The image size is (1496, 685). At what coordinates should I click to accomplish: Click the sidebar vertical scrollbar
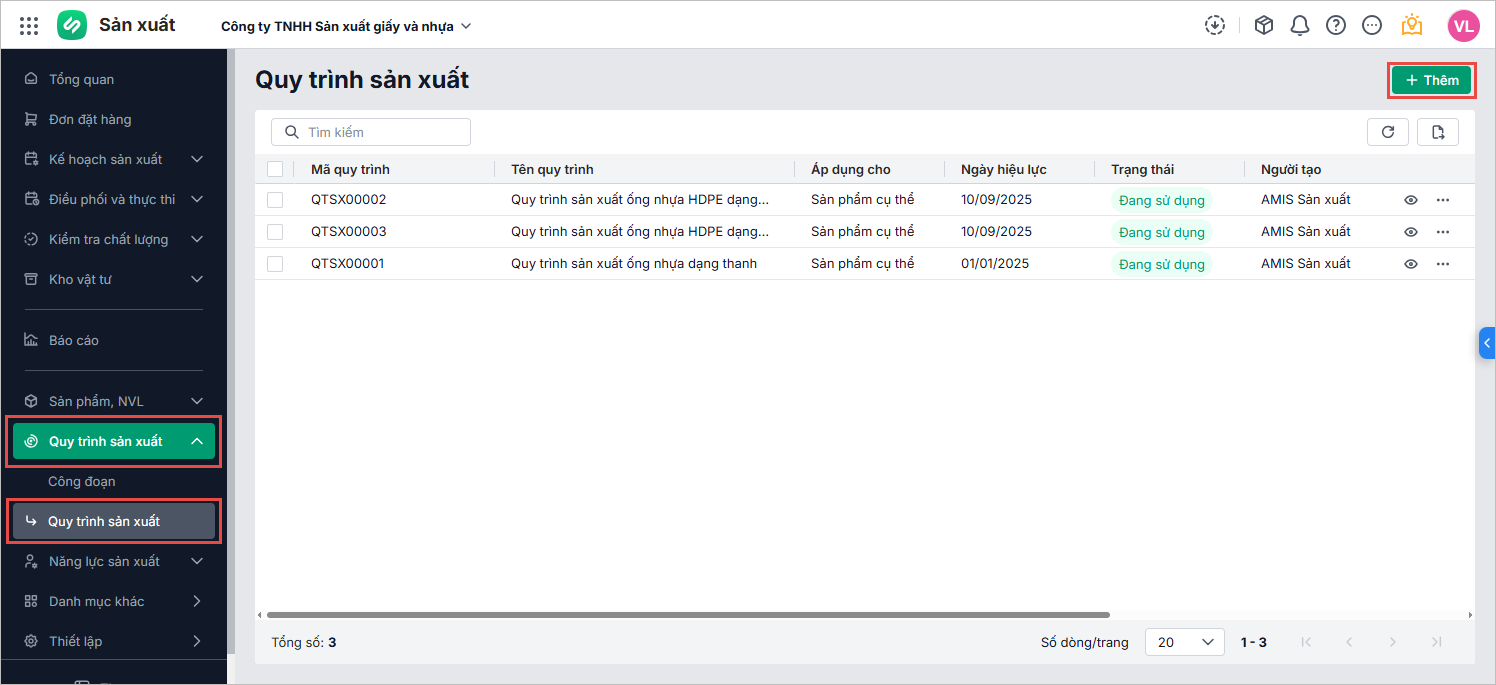tap(231, 350)
